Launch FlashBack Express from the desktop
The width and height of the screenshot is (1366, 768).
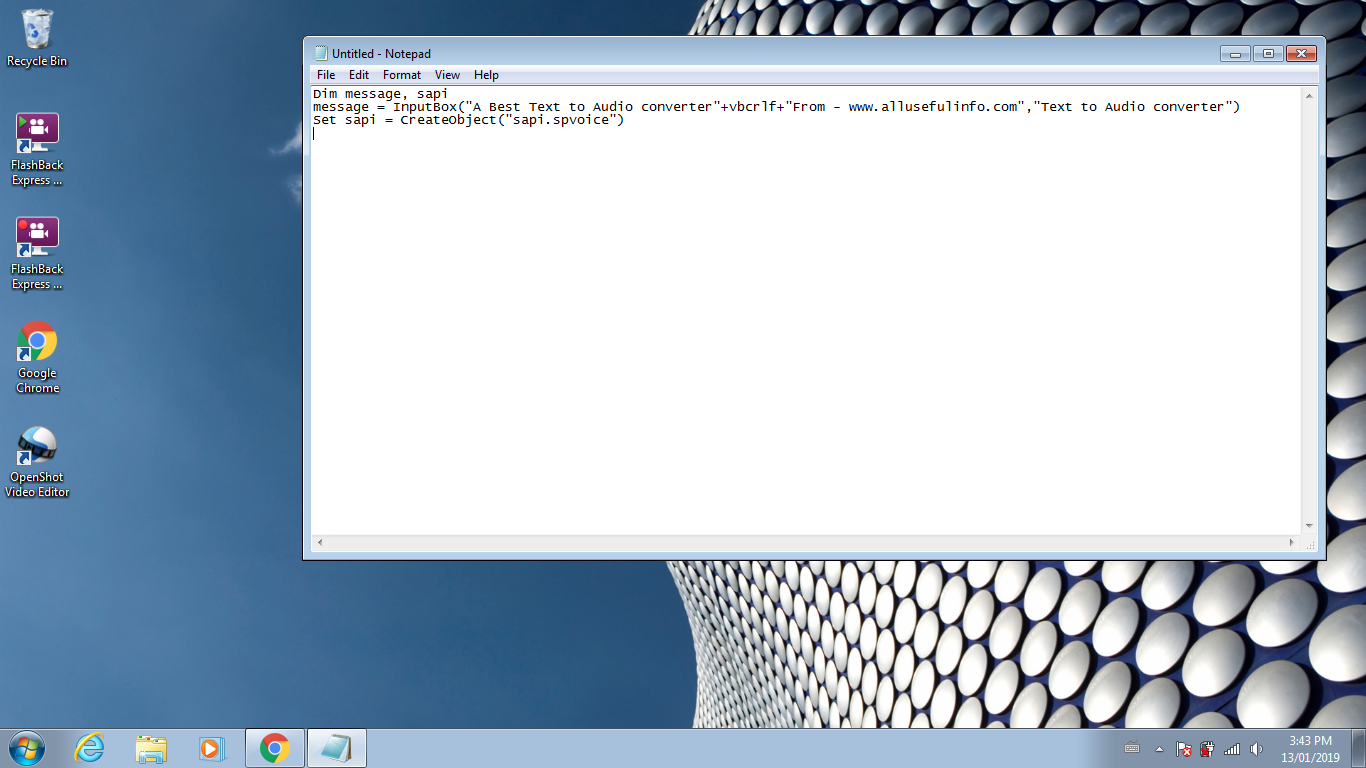pos(37,130)
